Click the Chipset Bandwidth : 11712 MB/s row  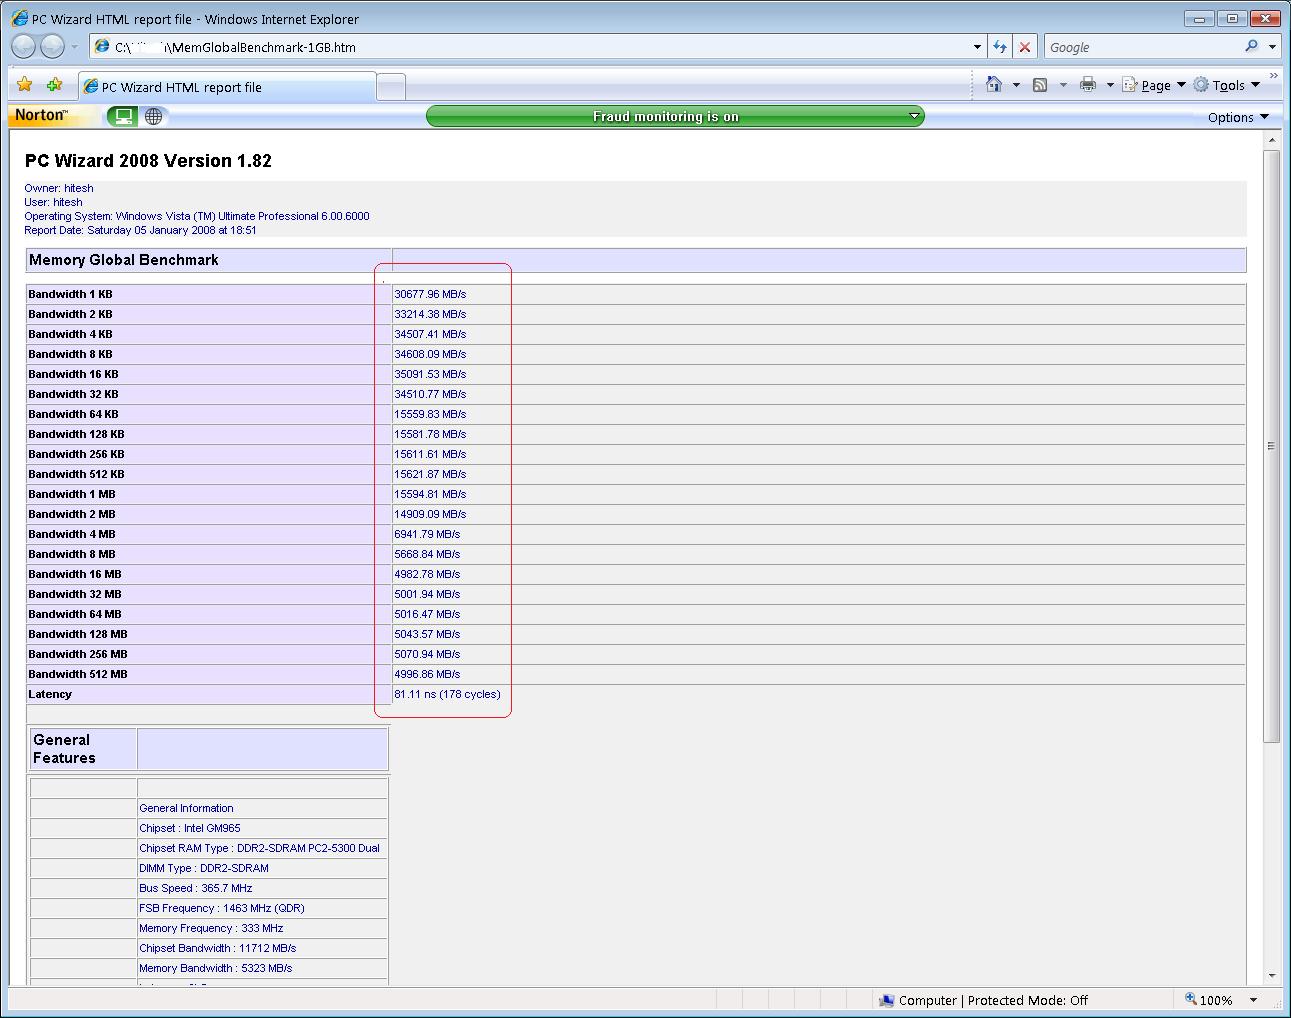click(218, 948)
